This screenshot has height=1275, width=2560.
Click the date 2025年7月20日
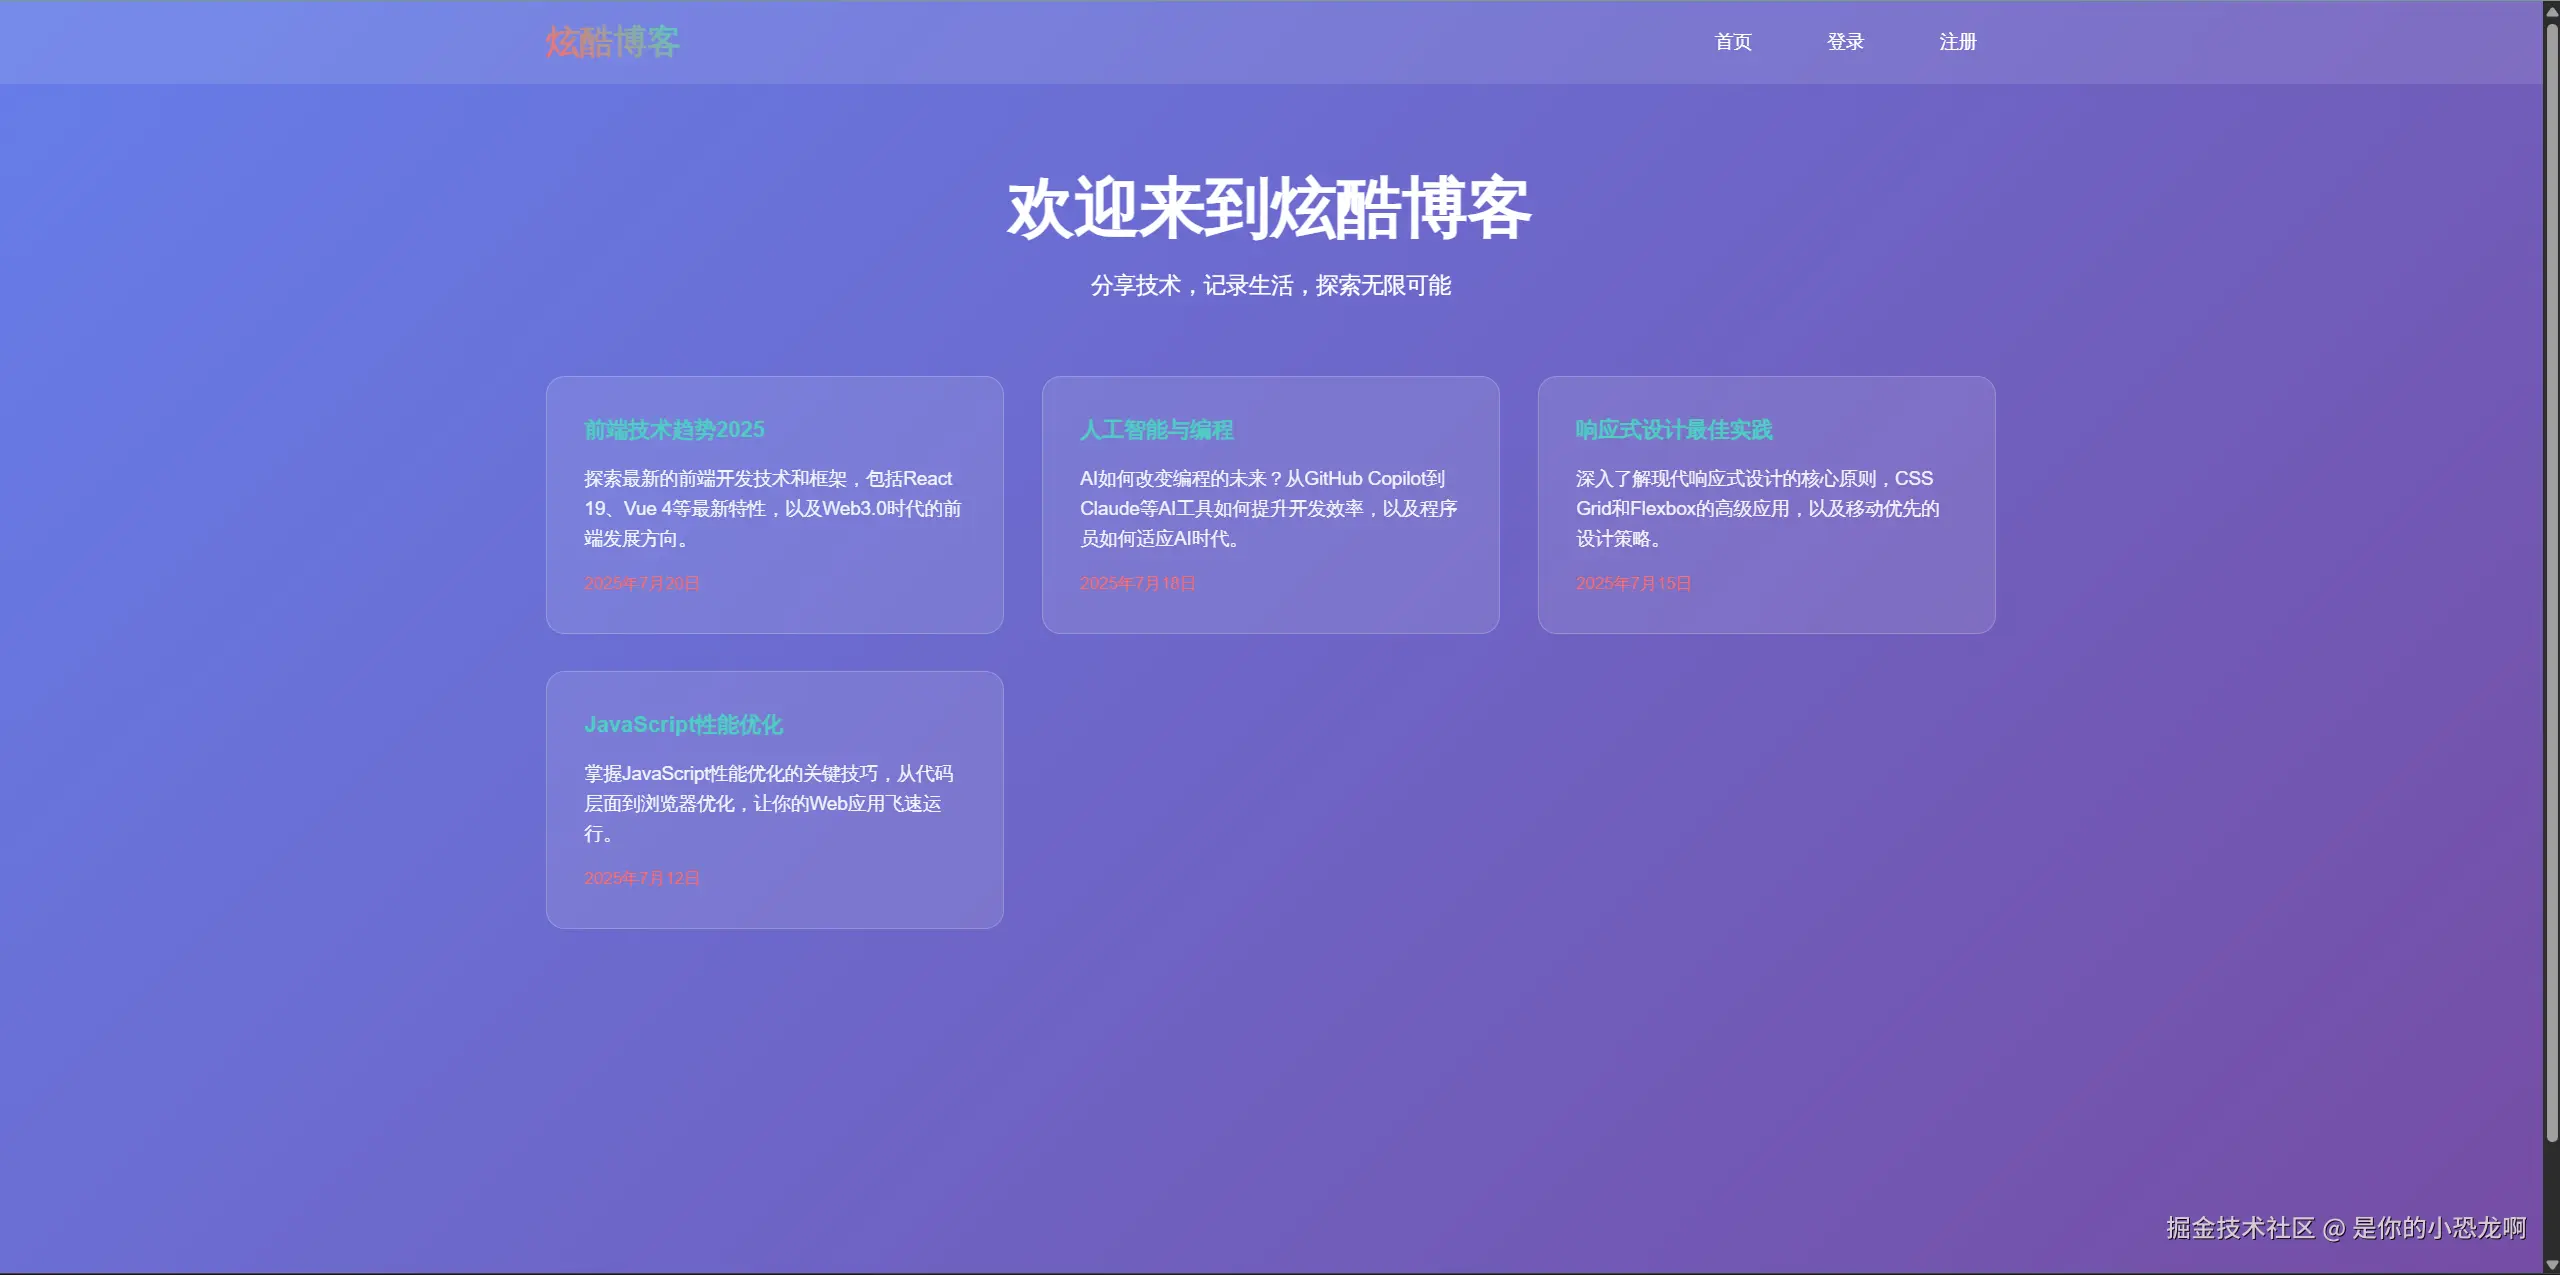(x=642, y=583)
